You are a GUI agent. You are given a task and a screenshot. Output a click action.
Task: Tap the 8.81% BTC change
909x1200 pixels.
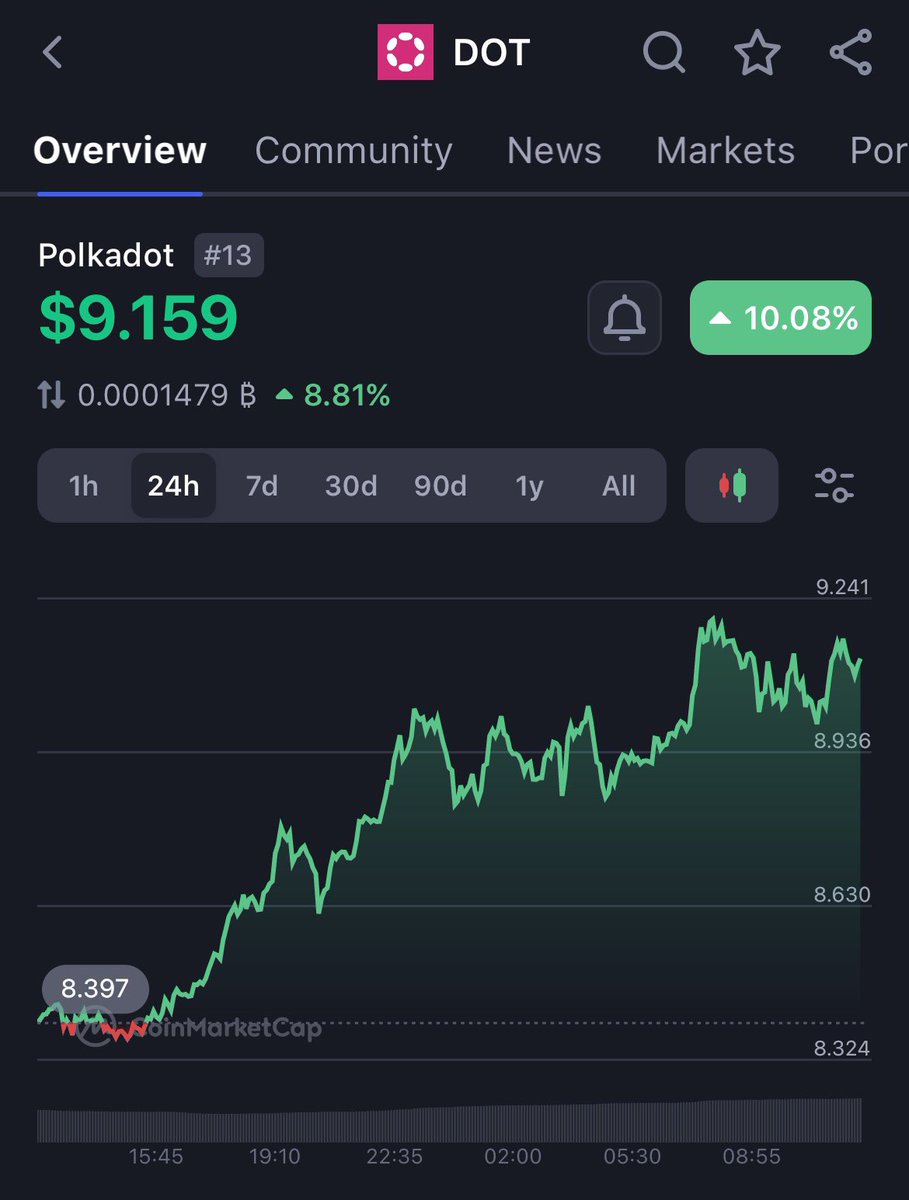[333, 396]
